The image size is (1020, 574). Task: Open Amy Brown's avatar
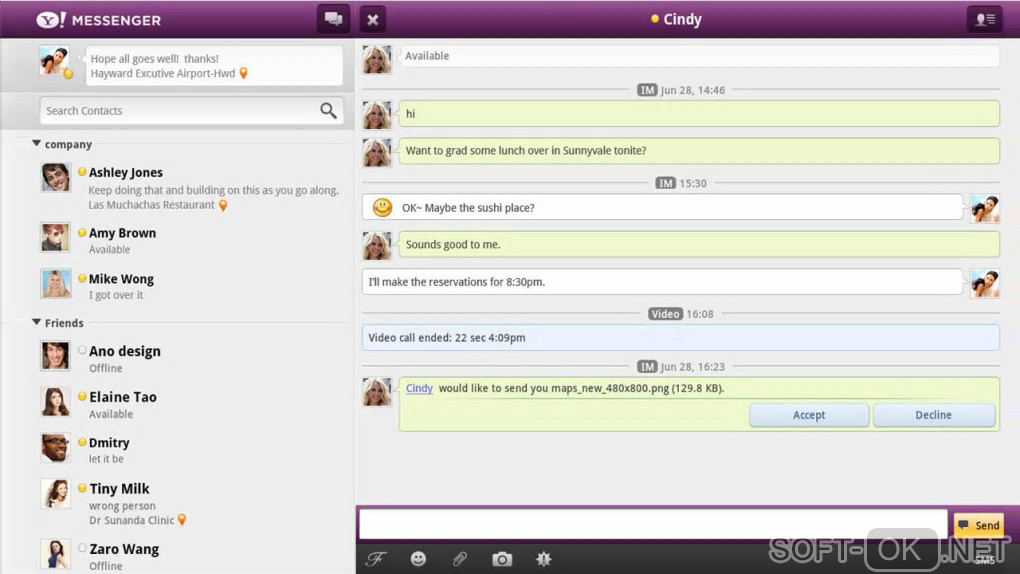pyautogui.click(x=55, y=238)
